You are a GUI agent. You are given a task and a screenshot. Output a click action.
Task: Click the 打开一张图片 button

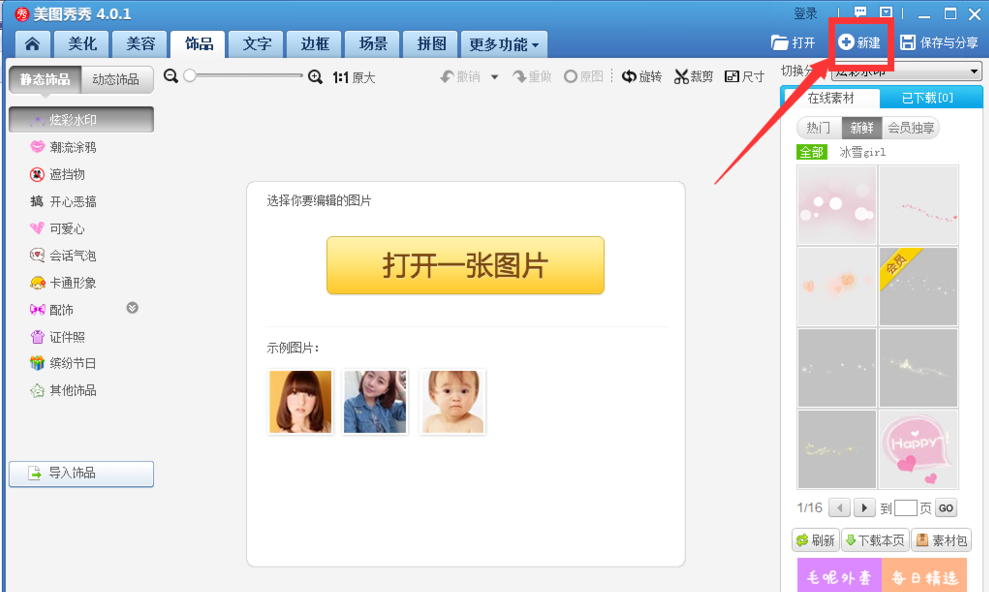click(465, 266)
